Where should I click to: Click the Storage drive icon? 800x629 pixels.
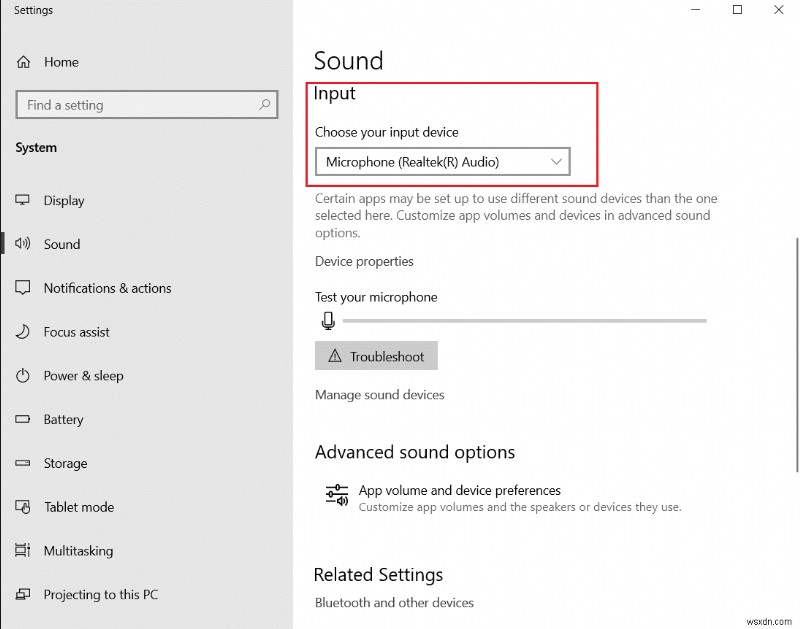(22, 463)
